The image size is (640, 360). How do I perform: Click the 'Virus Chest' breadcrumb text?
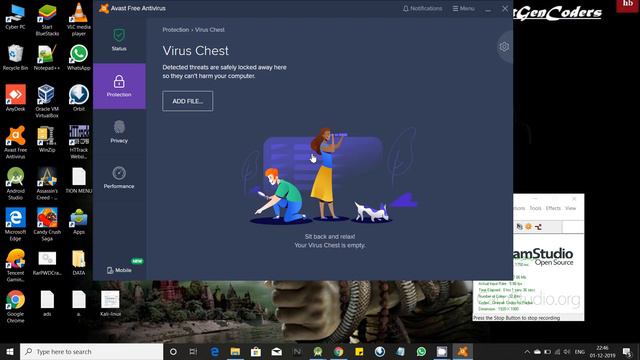click(209, 30)
